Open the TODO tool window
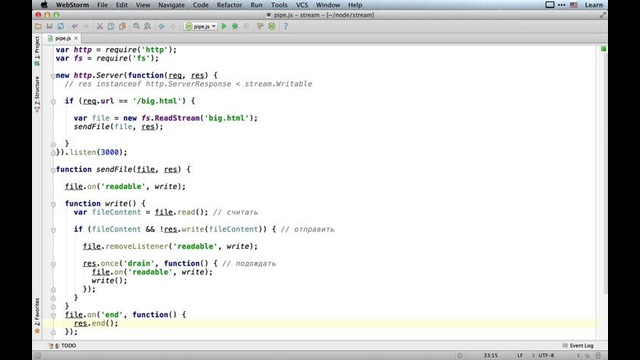This screenshot has width=640, height=360. 63,346
